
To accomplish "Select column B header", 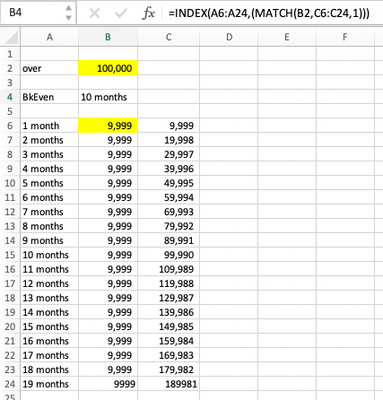I will click(108, 37).
